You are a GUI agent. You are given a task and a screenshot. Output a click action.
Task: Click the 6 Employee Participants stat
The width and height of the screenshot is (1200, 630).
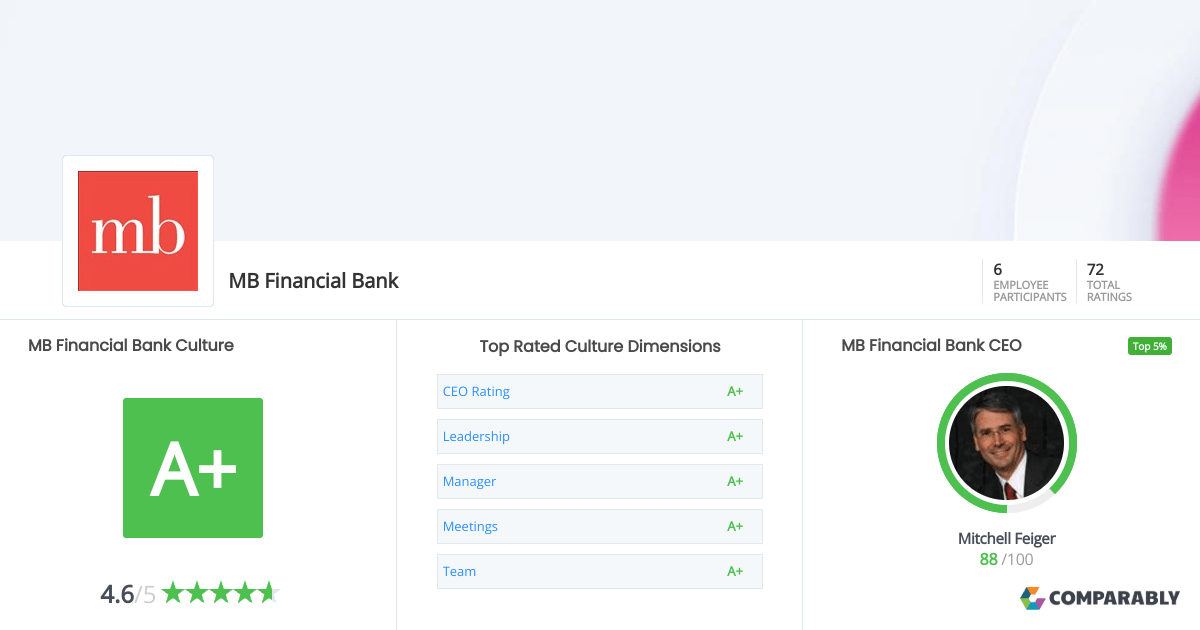point(1029,282)
